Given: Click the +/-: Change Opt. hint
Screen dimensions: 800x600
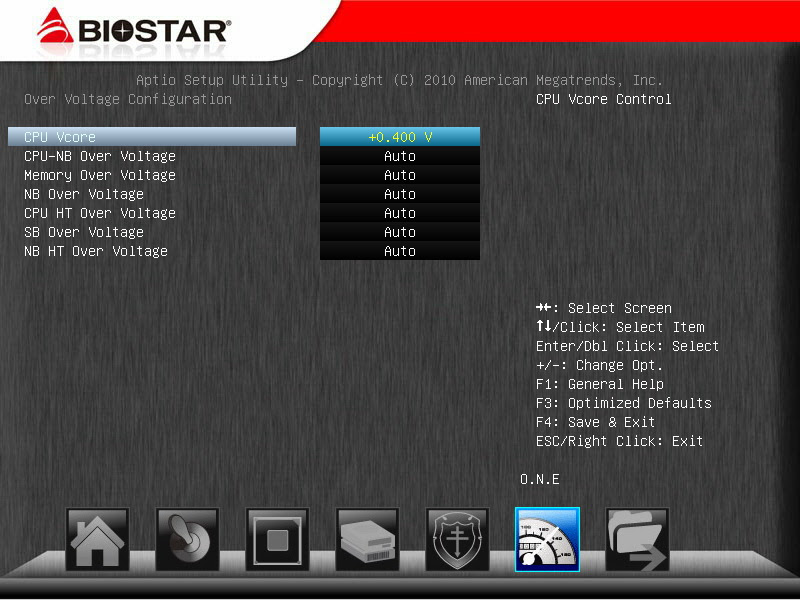Looking at the screenshot, I should pos(599,365).
